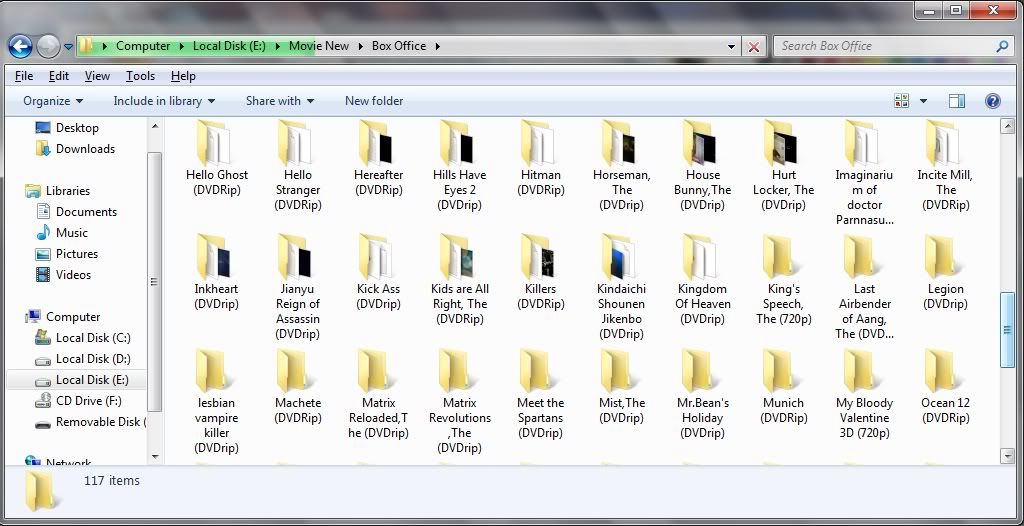This screenshot has height=526, width=1024.
Task: Open the Hello Ghost (DVDRip) folder
Action: [x=217, y=158]
